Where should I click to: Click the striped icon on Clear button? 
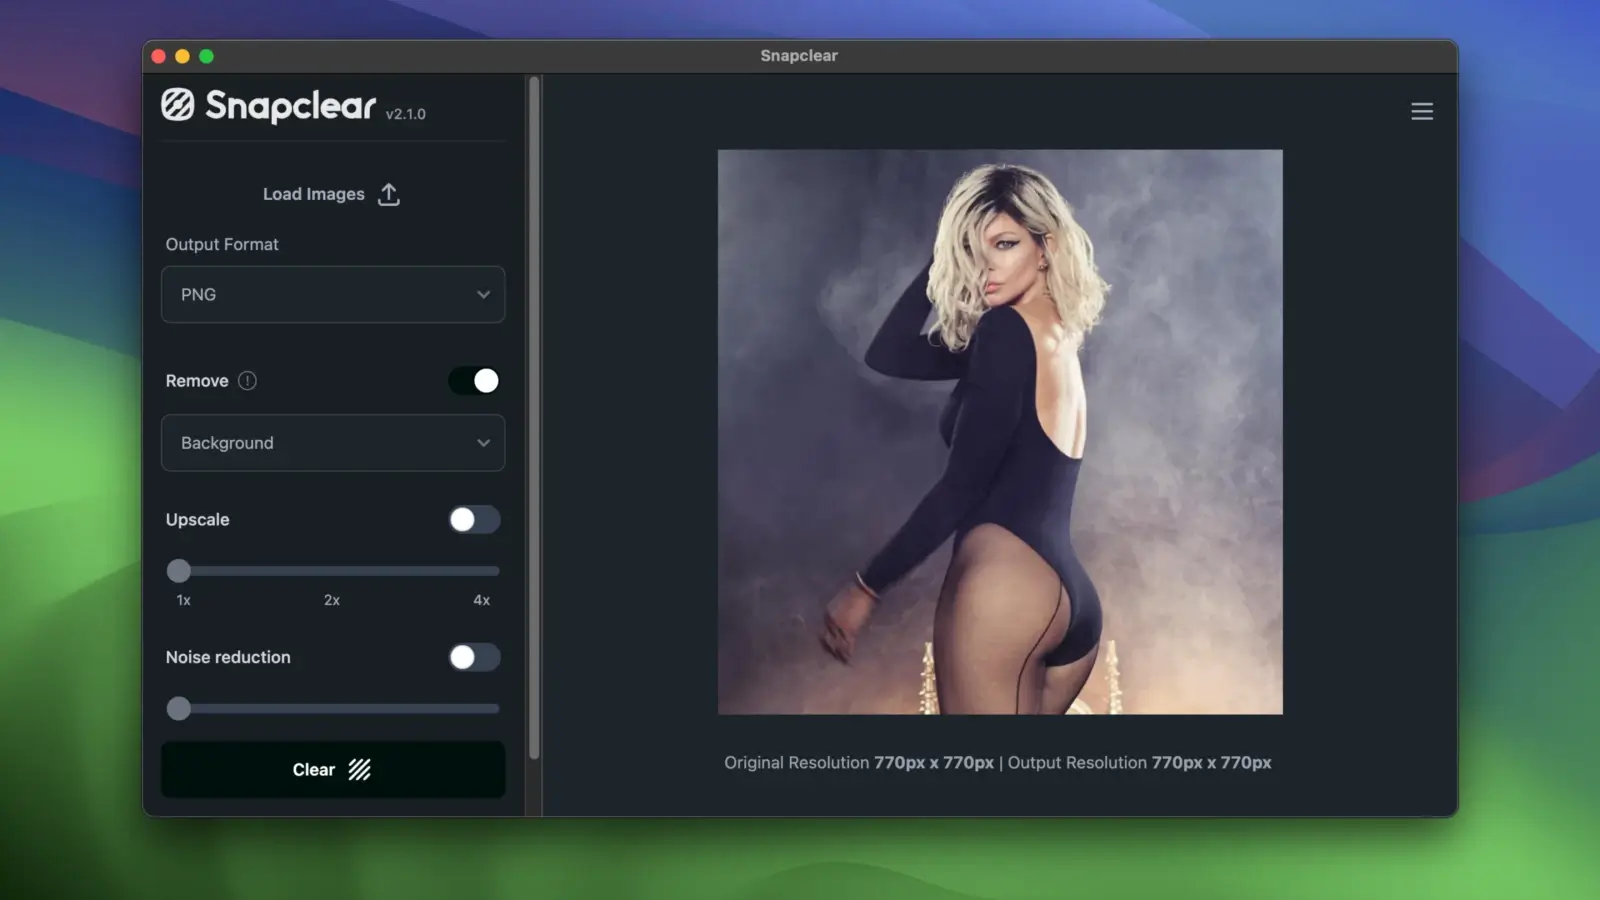[x=360, y=769]
